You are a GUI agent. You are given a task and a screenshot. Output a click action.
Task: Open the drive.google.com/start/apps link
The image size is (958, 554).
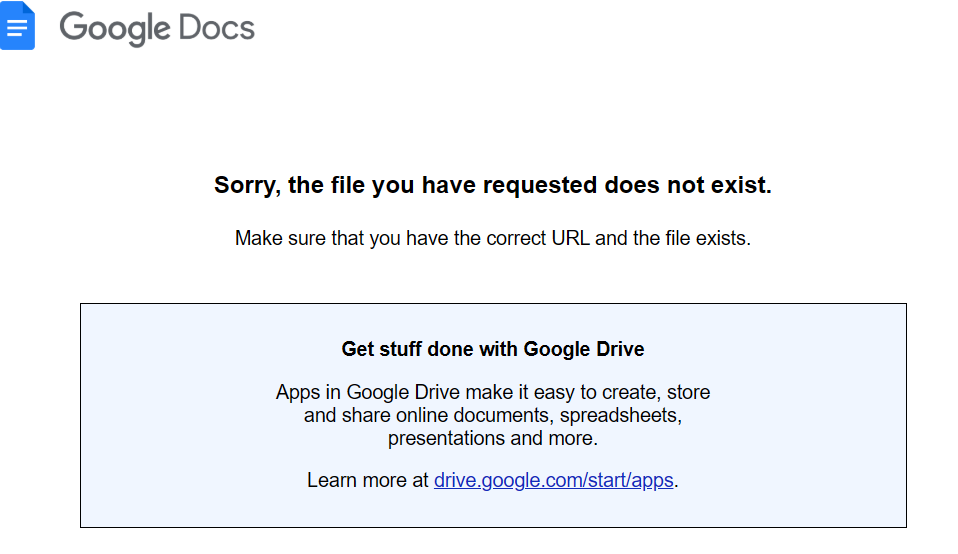click(x=554, y=480)
